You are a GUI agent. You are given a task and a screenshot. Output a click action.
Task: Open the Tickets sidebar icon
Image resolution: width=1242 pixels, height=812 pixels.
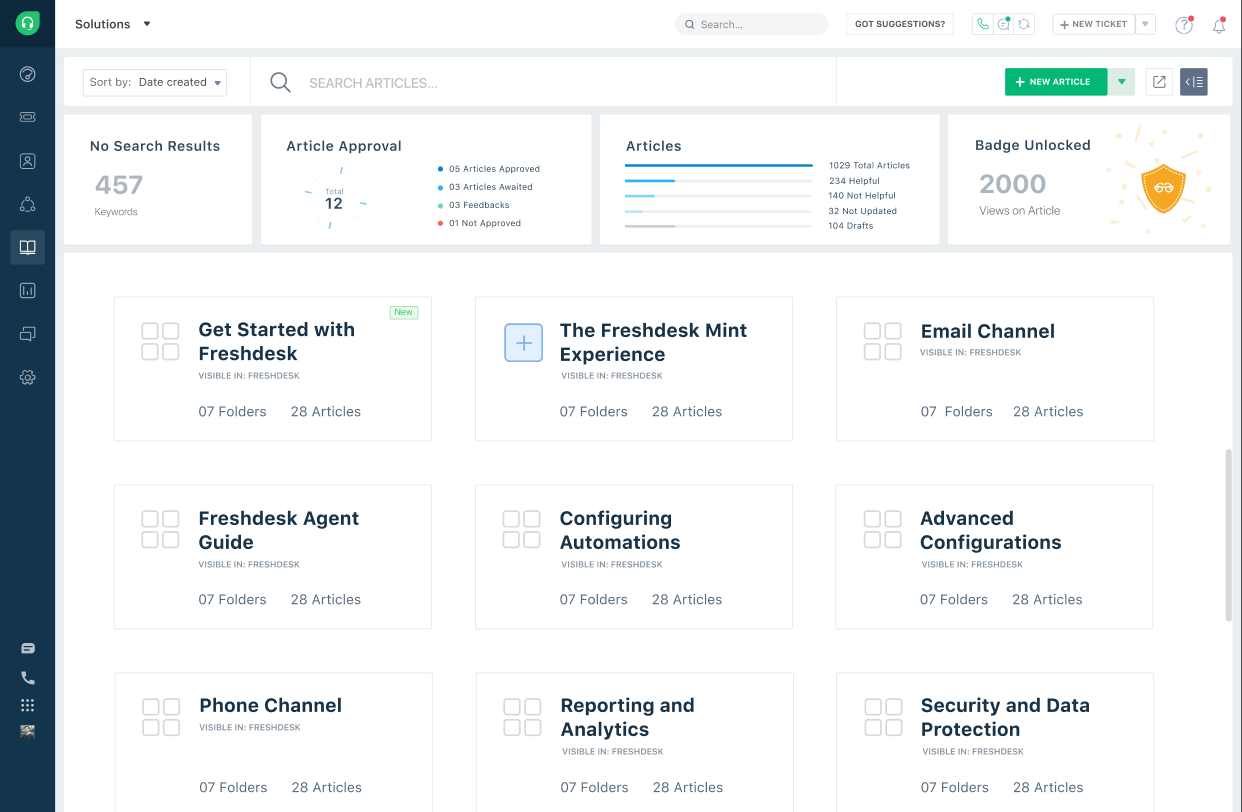click(28, 117)
